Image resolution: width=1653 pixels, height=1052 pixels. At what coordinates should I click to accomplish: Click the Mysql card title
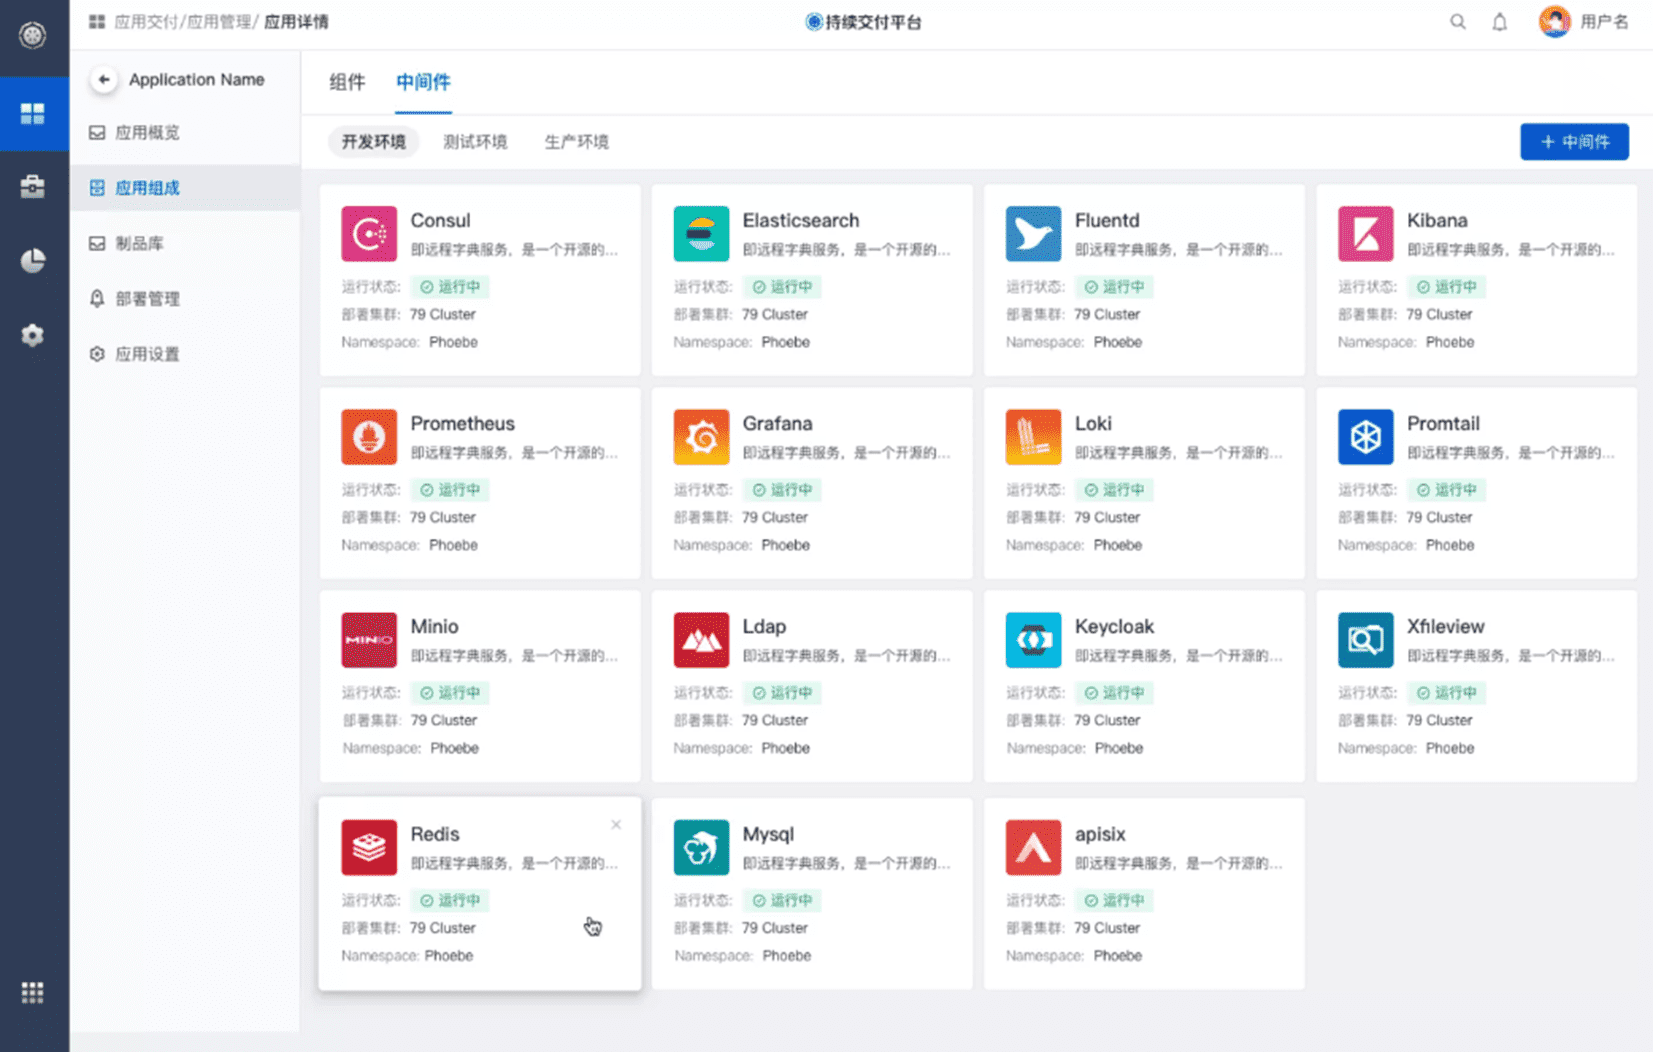[768, 834]
